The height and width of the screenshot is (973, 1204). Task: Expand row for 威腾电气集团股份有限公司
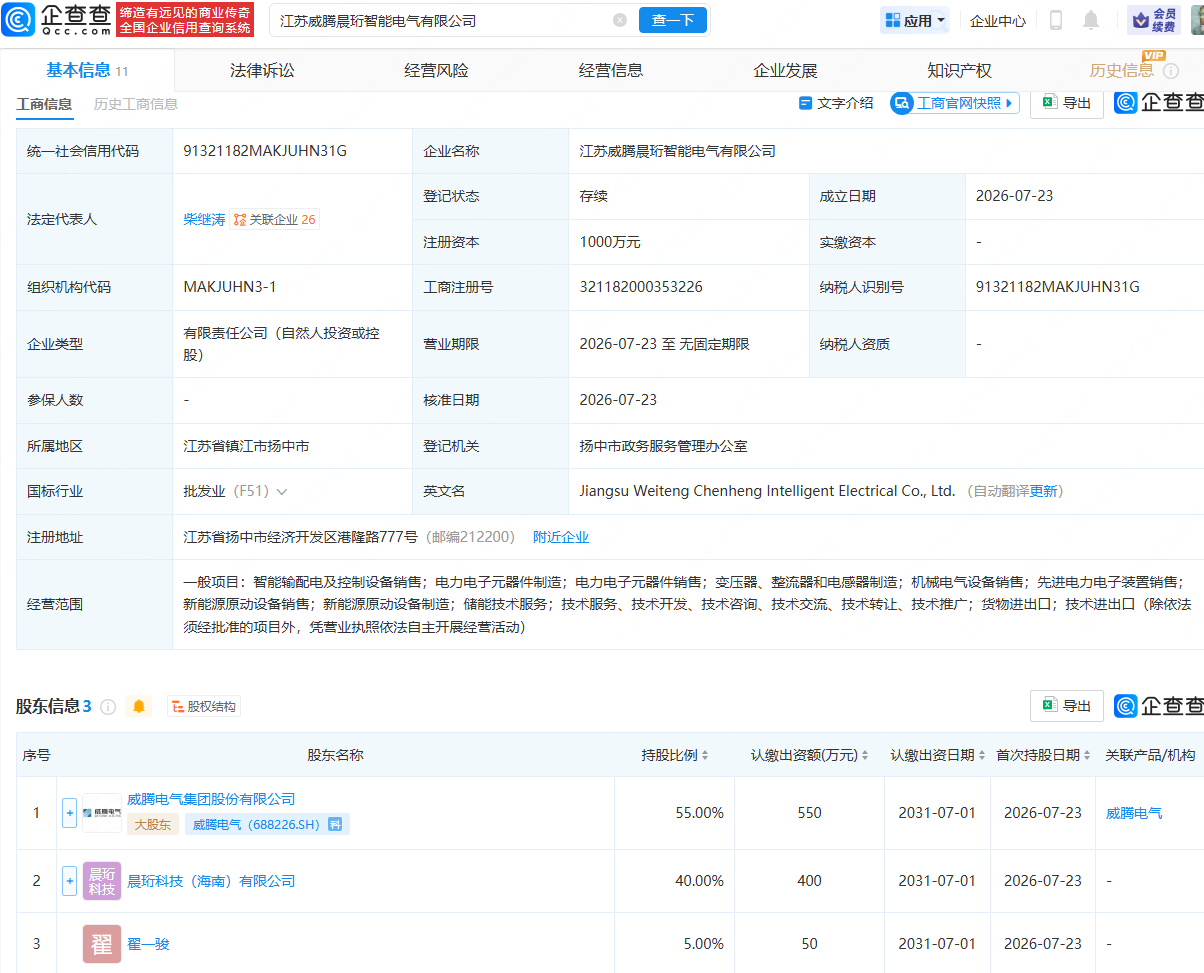click(x=69, y=813)
